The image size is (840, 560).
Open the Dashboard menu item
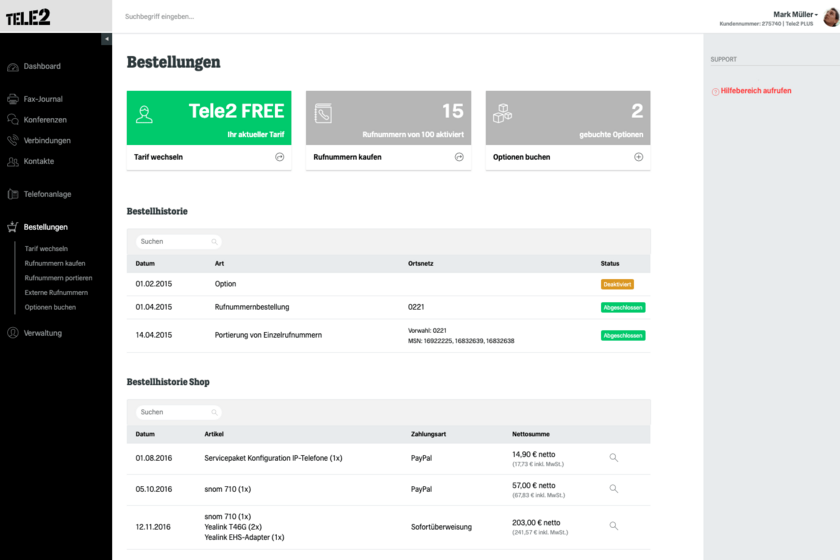coord(42,66)
